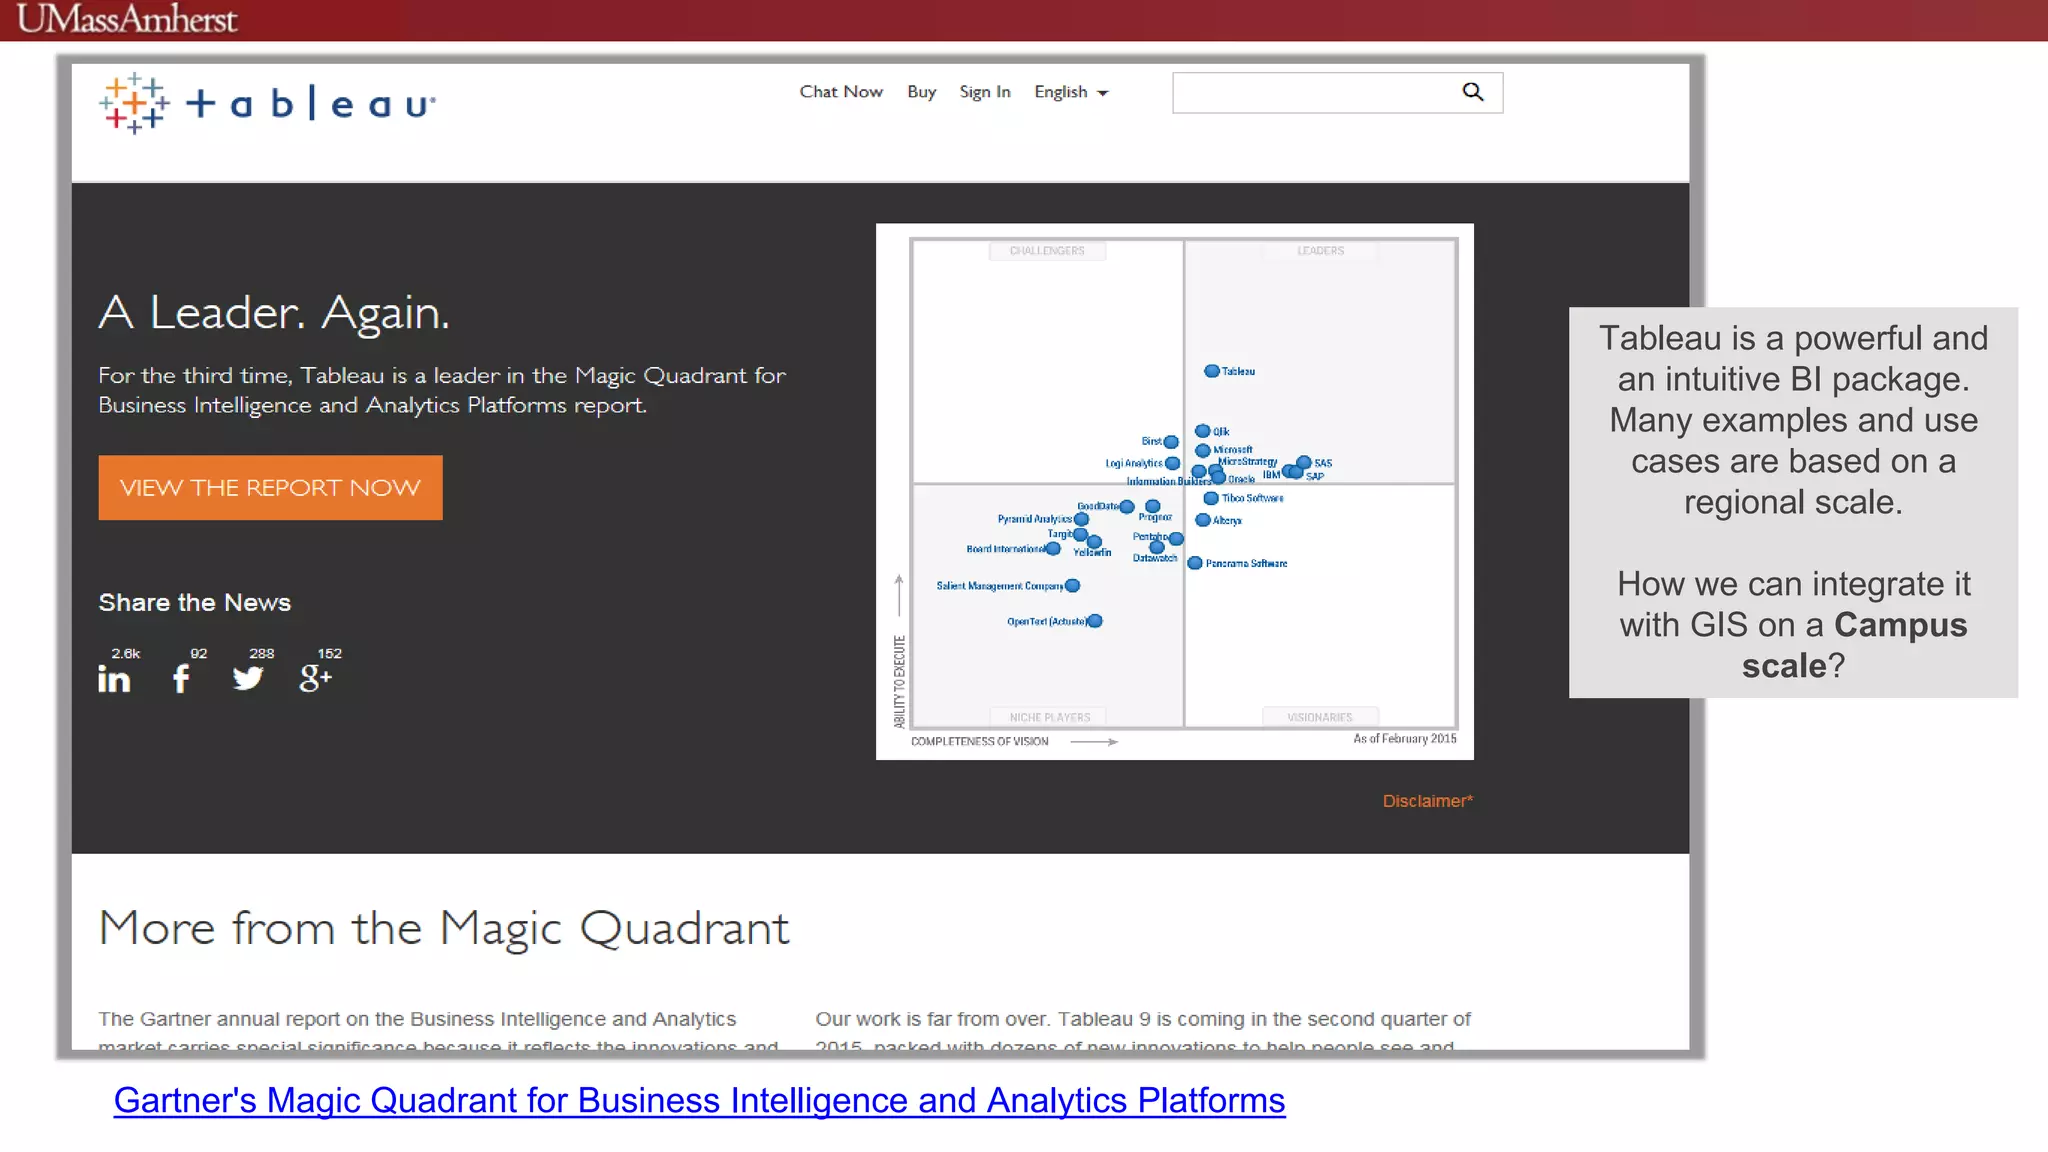Expand the English language dropdown
Screen dimensions: 2048x1152
[x=1071, y=92]
